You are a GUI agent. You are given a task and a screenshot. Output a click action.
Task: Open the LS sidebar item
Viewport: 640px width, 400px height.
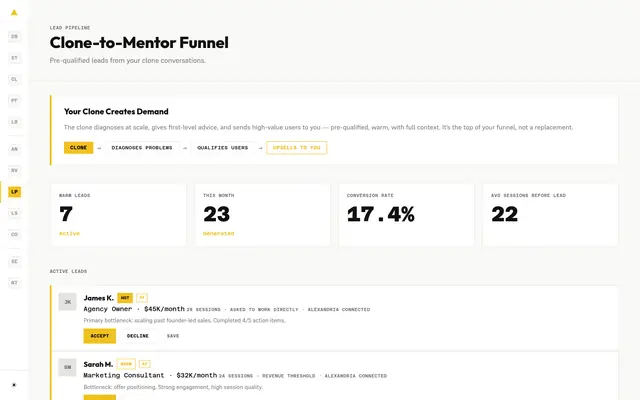14,213
